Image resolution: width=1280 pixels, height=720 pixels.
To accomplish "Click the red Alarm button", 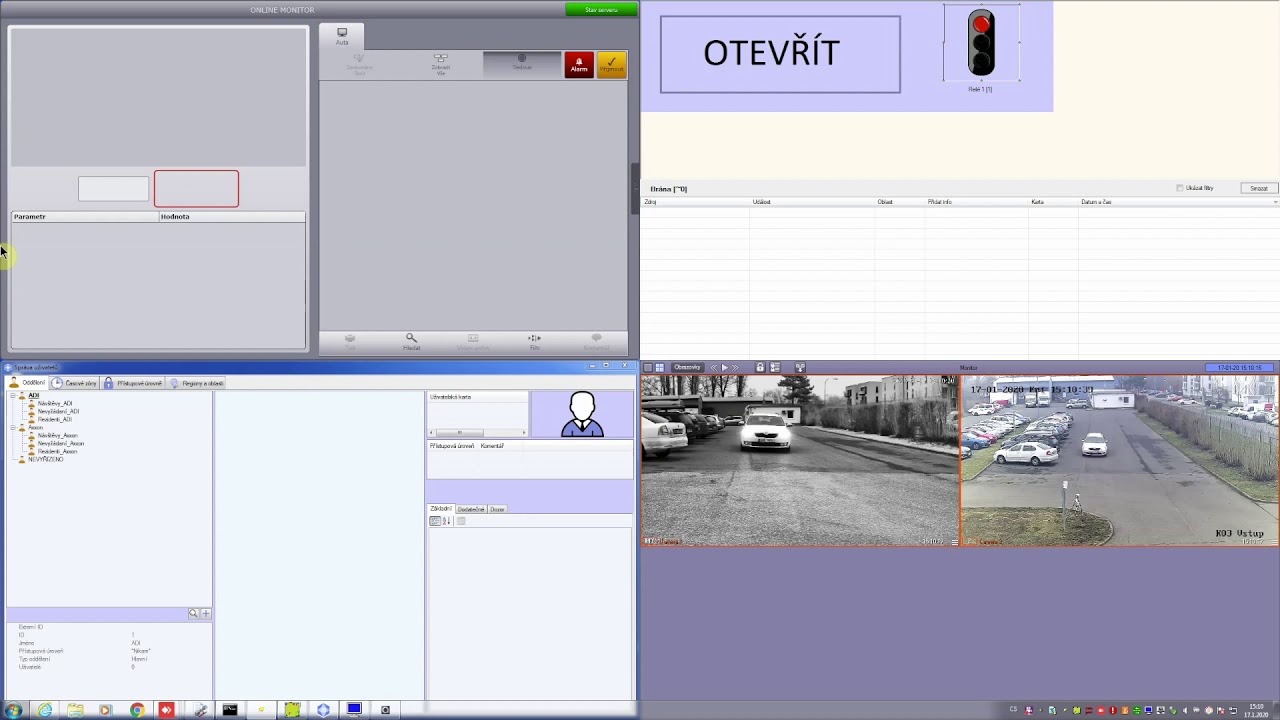I will [x=579, y=65].
